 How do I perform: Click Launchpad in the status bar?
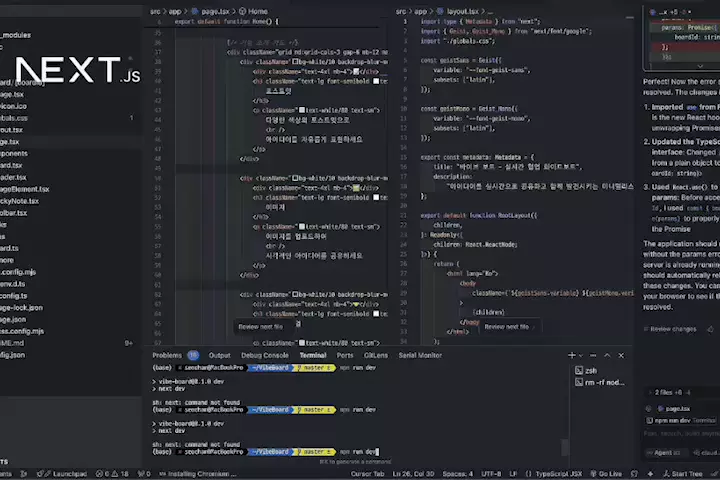coord(62,474)
